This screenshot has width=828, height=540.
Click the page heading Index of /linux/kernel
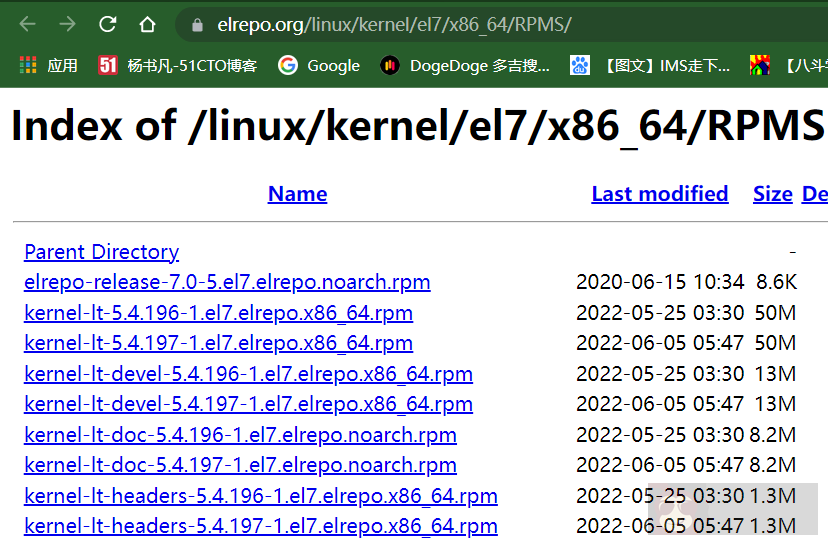417,127
